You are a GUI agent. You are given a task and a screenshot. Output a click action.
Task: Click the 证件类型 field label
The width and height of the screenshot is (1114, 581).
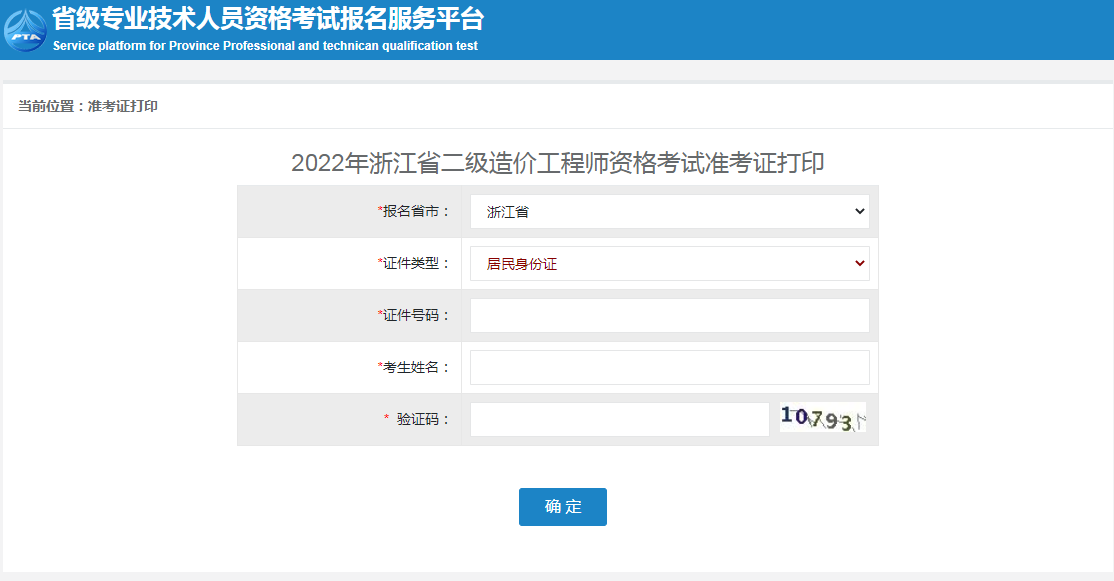415,263
